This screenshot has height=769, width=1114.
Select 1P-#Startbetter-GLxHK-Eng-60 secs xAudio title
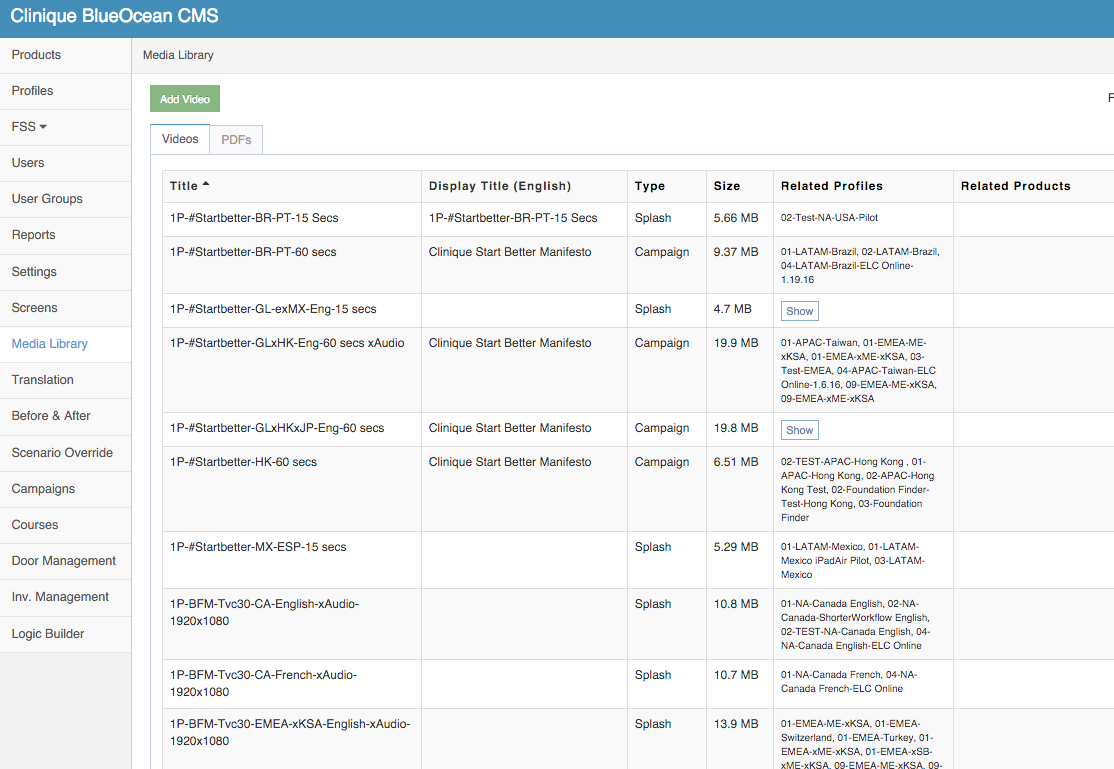click(x=287, y=343)
